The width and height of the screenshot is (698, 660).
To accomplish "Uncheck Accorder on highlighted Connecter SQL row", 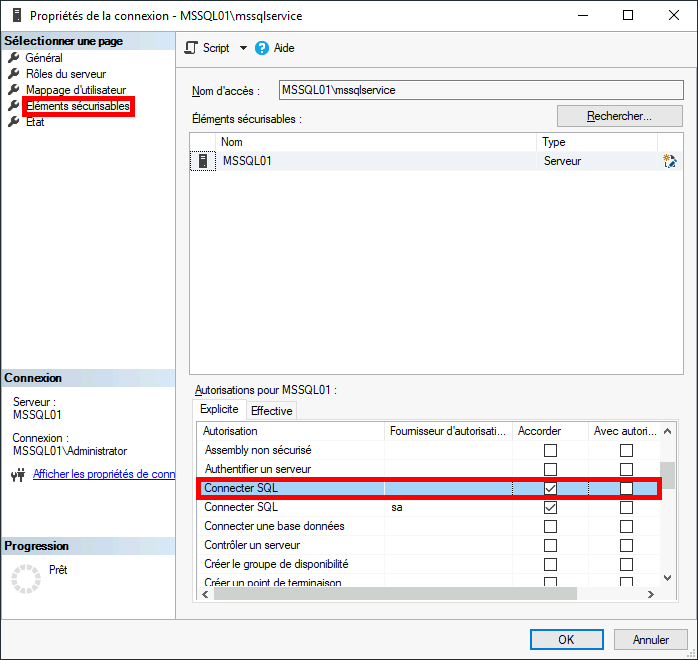I will pyautogui.click(x=550, y=488).
